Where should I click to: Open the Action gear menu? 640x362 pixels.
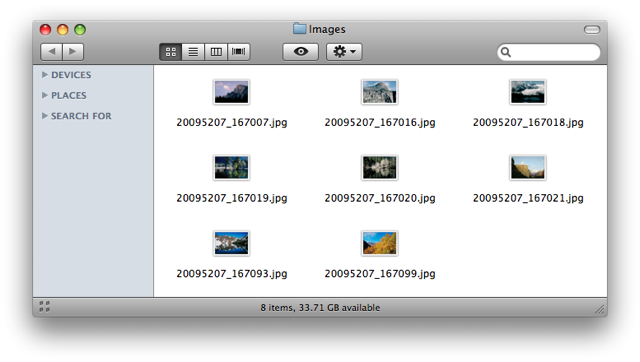344,52
